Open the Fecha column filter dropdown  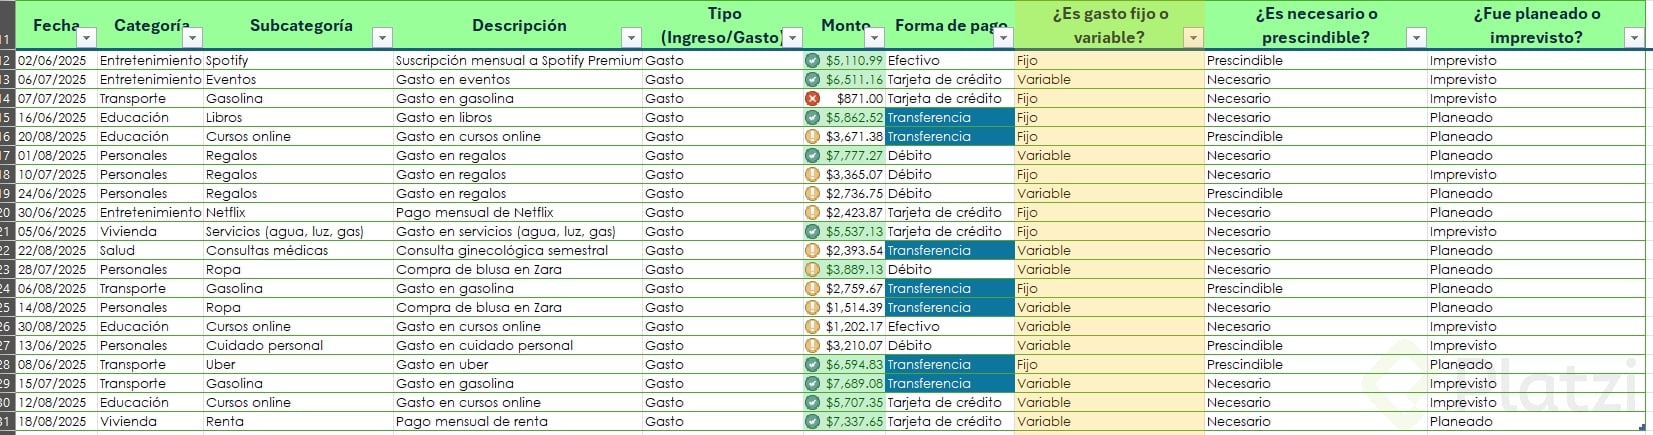point(87,38)
